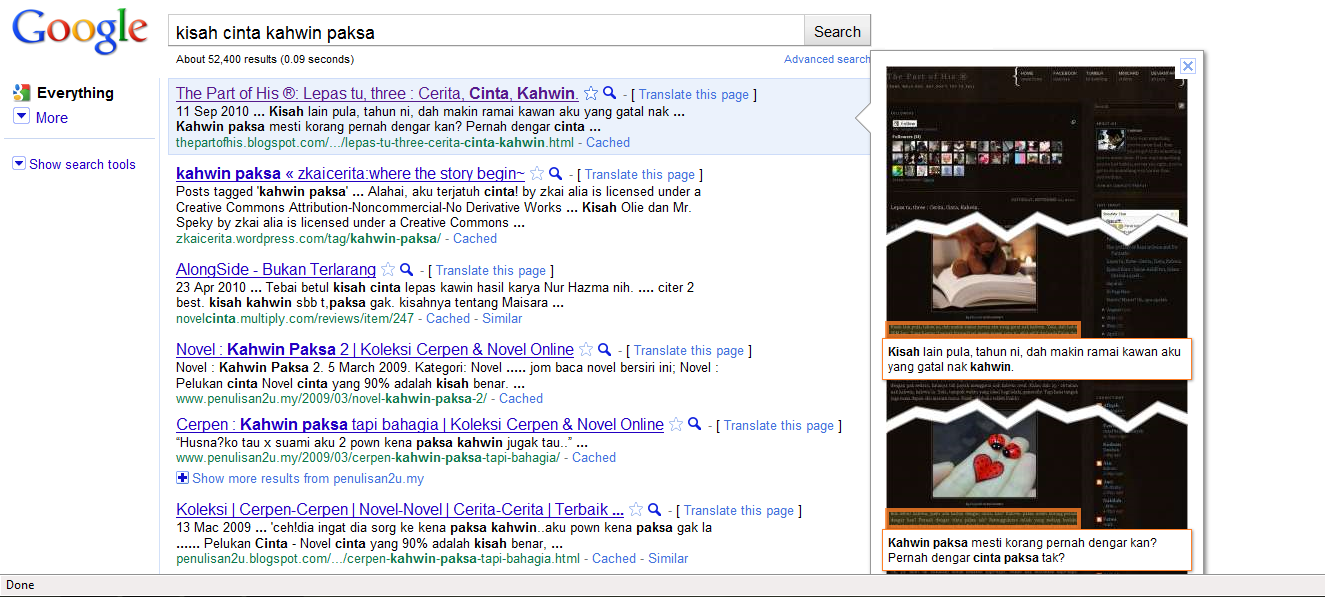Open 'Koleksi | Cerpen-Cerpen | Novel-Novel' result title
The height and width of the screenshot is (597, 1325).
coord(400,509)
